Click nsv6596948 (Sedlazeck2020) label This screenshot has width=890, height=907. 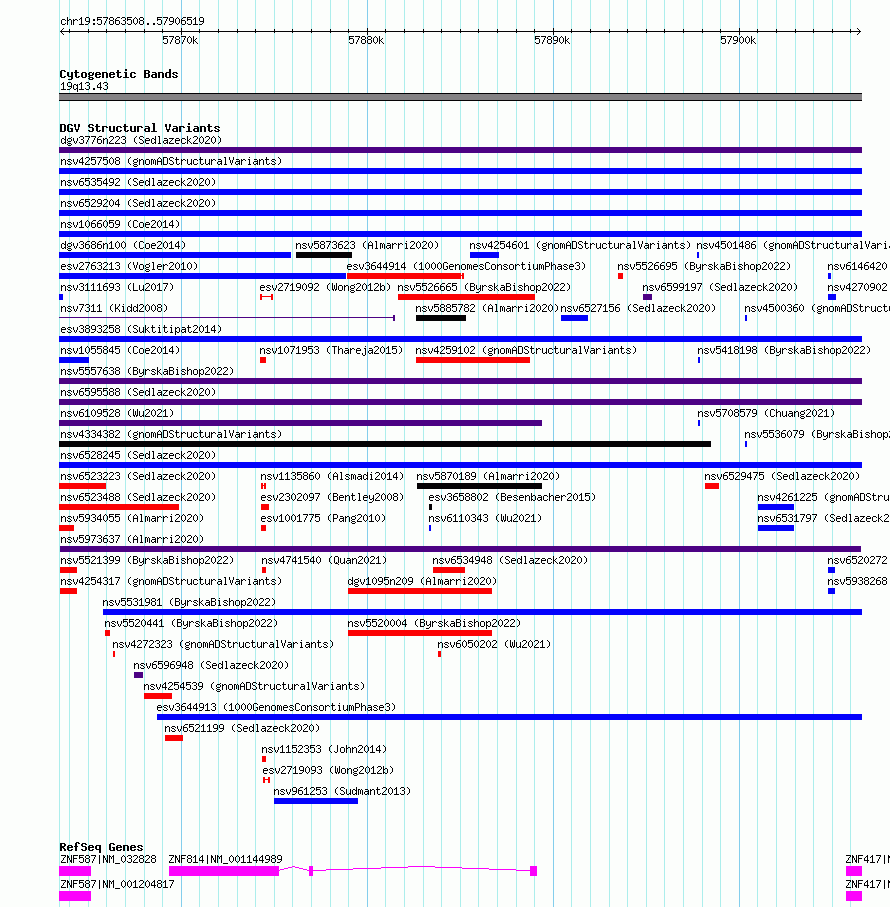coord(211,666)
